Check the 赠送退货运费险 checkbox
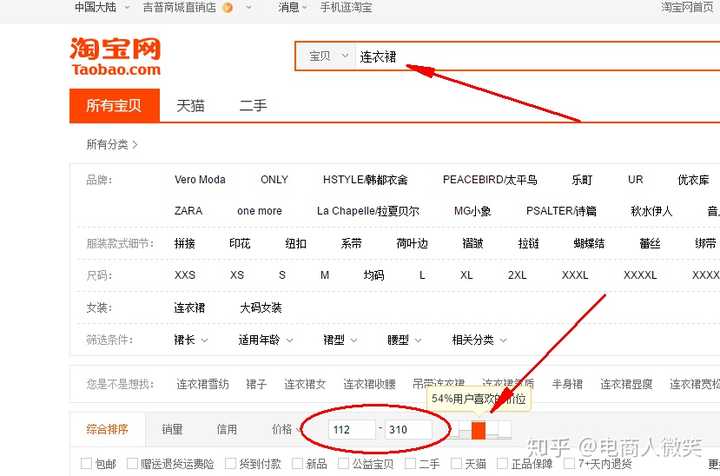Screen dimensions: 720x476 132,464
